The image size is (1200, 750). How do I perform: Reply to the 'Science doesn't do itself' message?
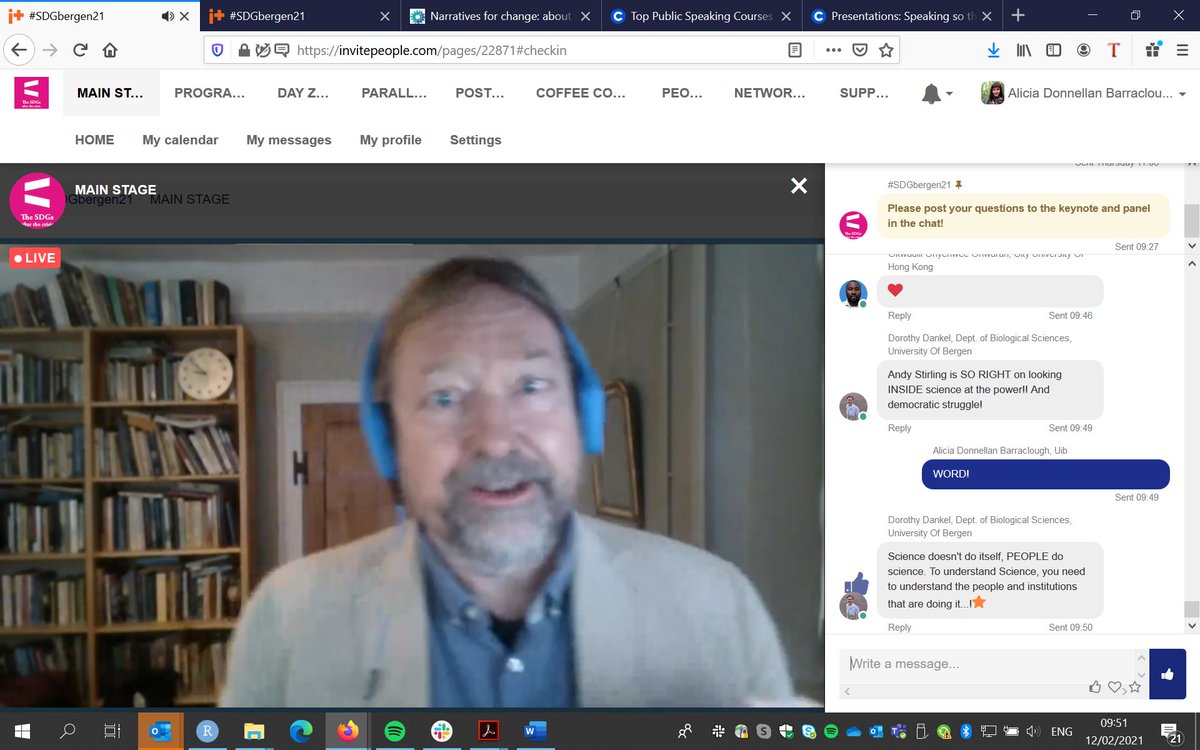point(899,627)
